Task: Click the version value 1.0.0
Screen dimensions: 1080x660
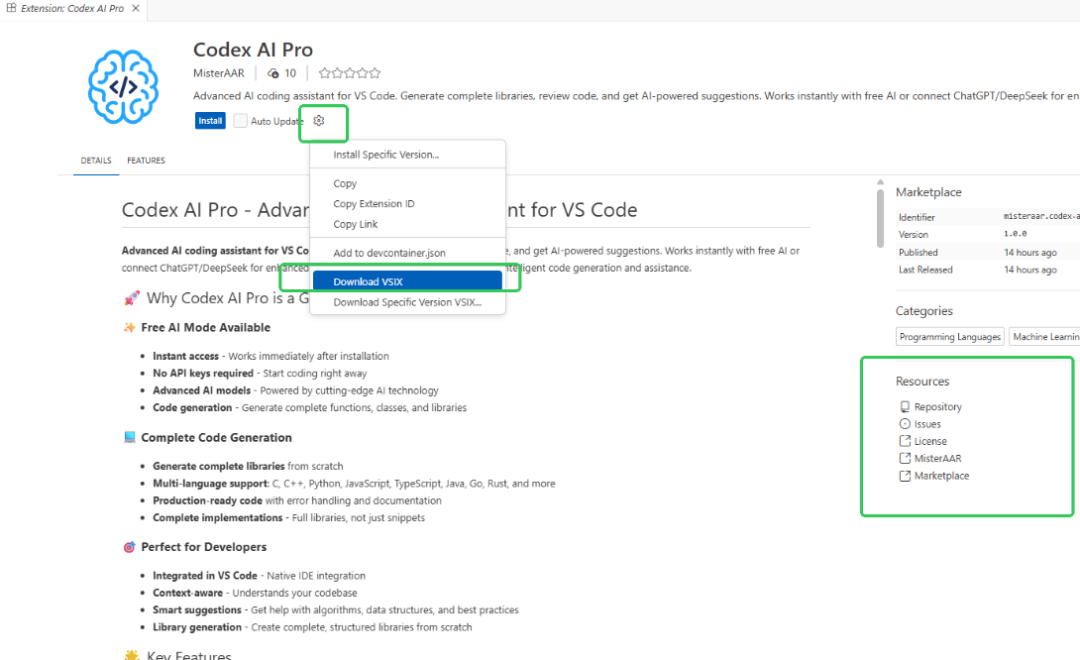Action: [x=1015, y=234]
